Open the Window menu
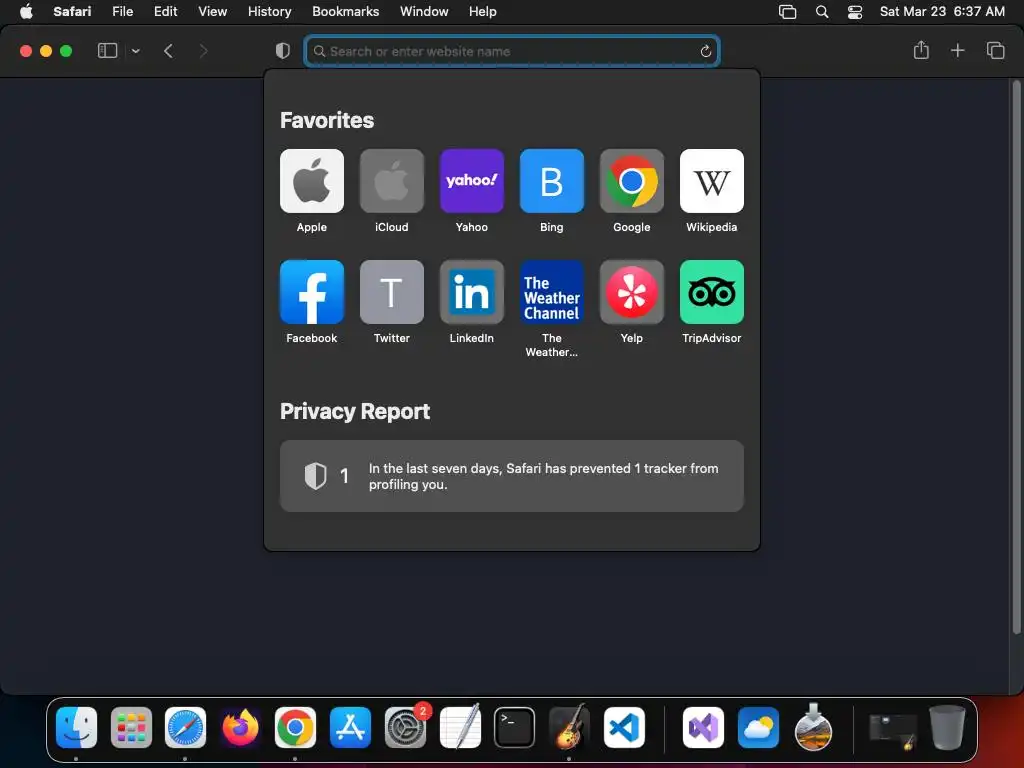This screenshot has width=1024, height=768. (x=424, y=12)
